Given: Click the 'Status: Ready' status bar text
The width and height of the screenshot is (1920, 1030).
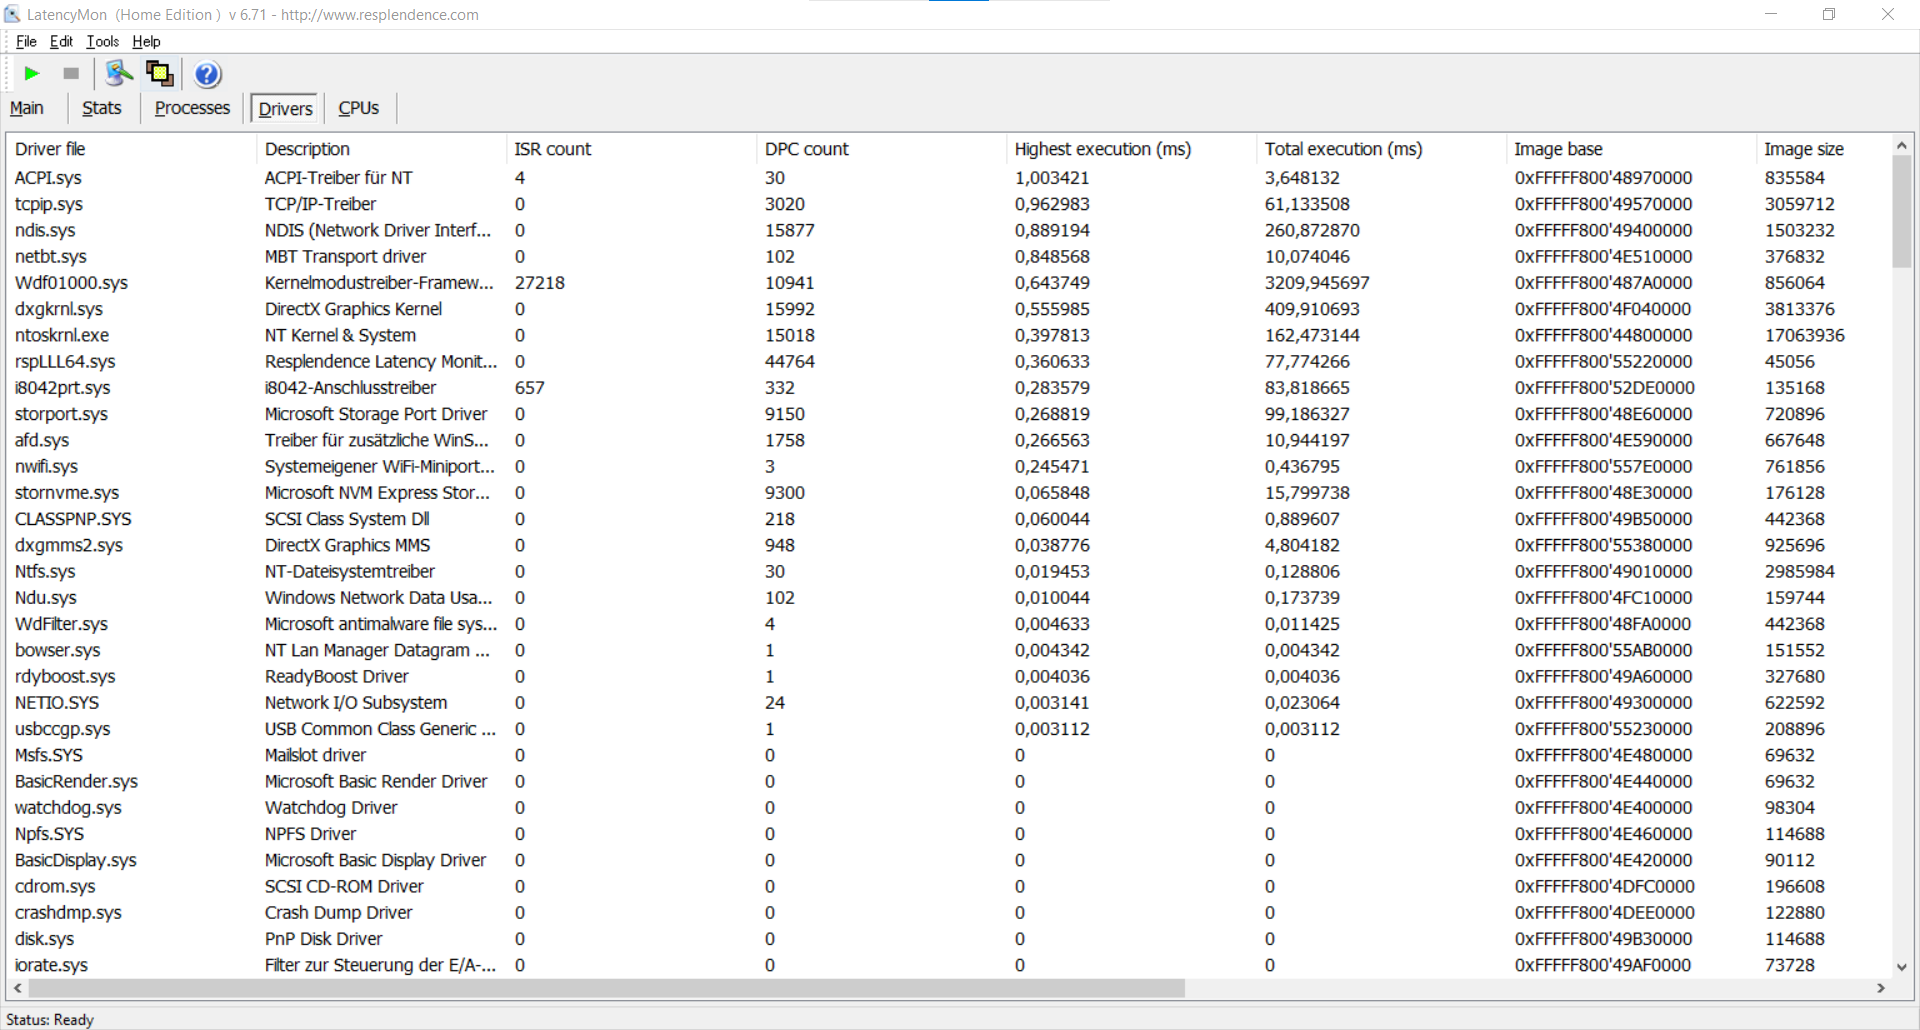Looking at the screenshot, I should coord(50,1019).
